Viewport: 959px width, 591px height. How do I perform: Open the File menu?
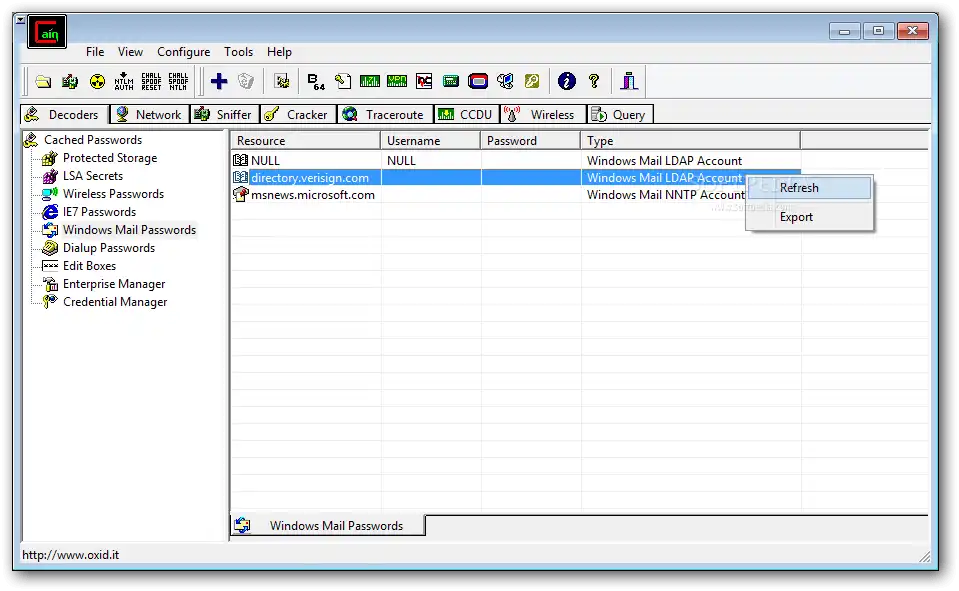tap(95, 52)
